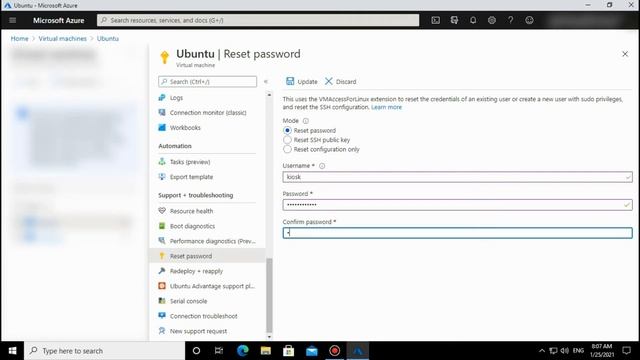This screenshot has width=640, height=360.
Task: Click the Azure global search bar
Action: tap(258, 20)
